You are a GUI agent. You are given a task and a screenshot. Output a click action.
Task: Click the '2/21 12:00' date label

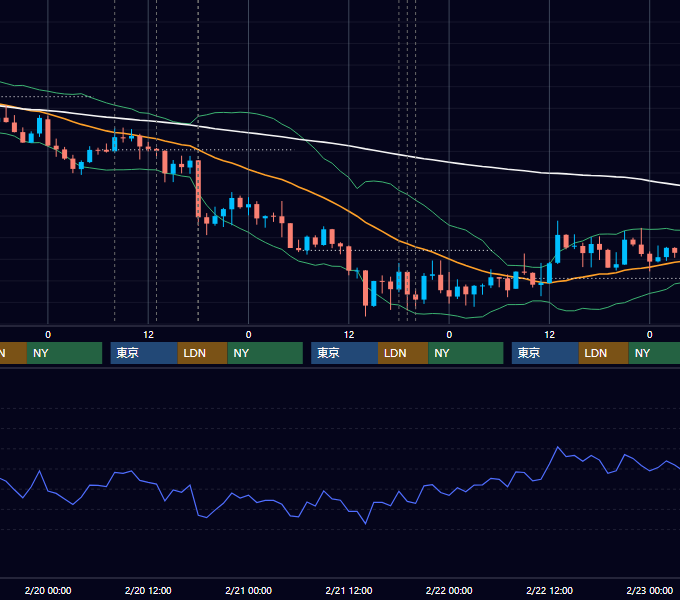(x=349, y=590)
